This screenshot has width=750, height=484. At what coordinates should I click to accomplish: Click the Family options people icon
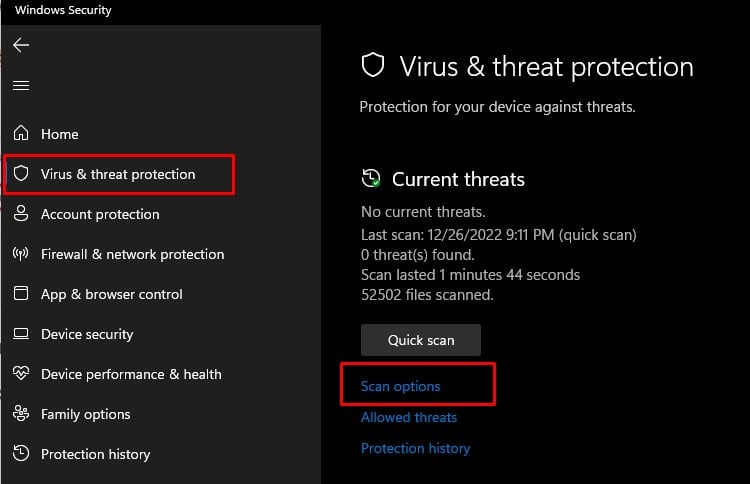(x=21, y=414)
